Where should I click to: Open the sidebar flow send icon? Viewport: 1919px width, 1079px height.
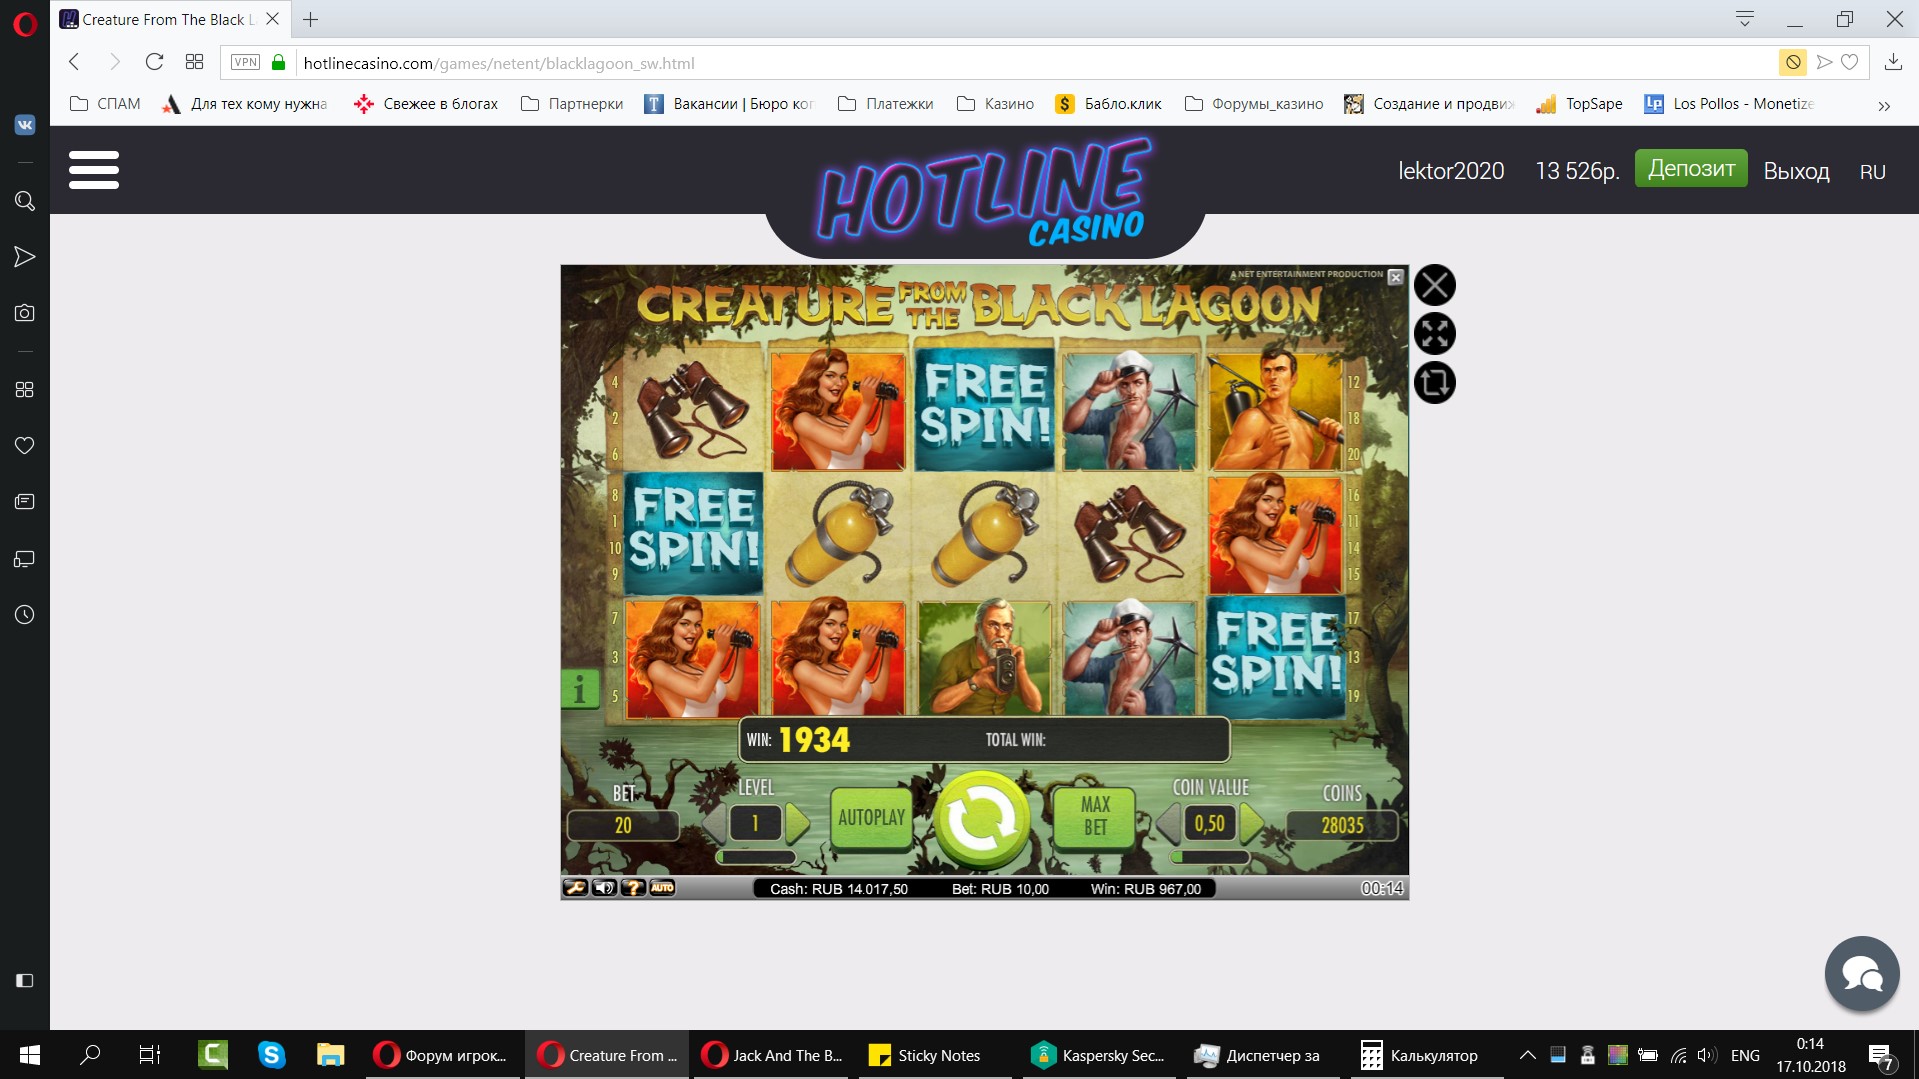(x=25, y=257)
